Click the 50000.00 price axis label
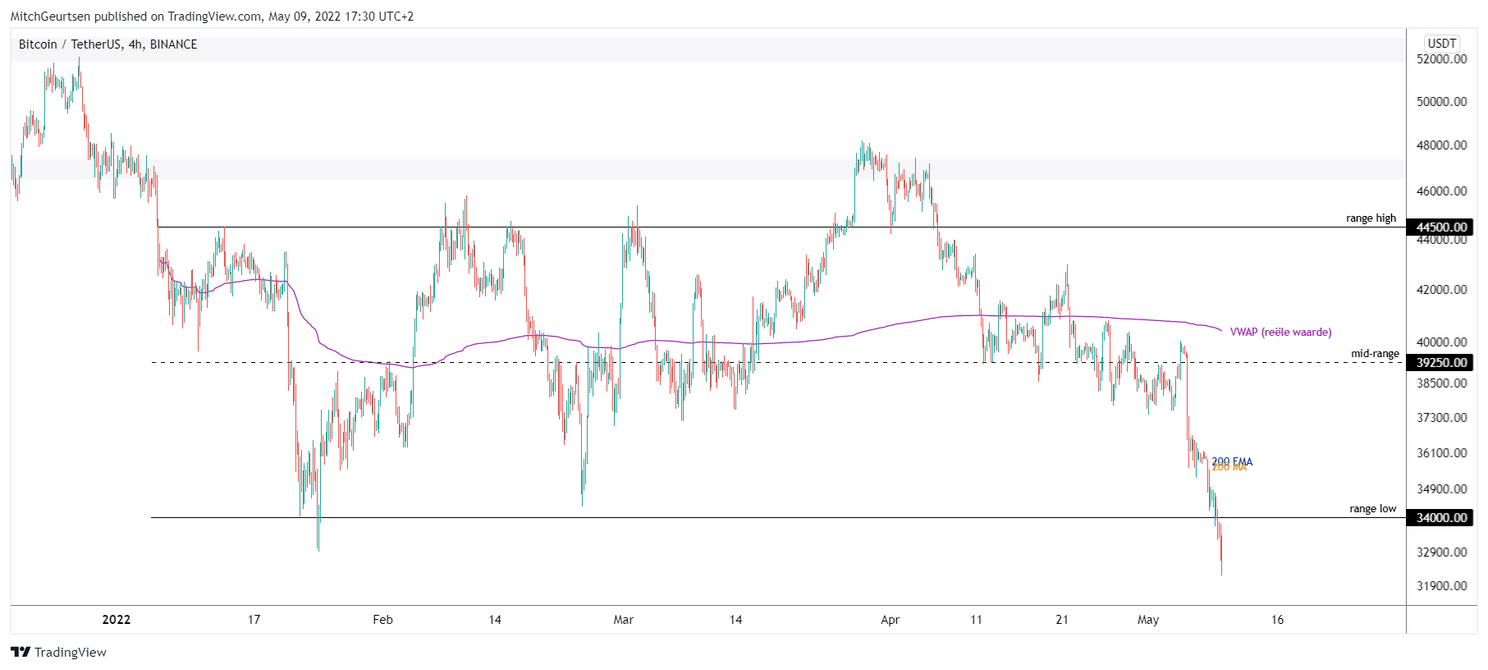The height and width of the screenshot is (670, 1488). (1442, 101)
